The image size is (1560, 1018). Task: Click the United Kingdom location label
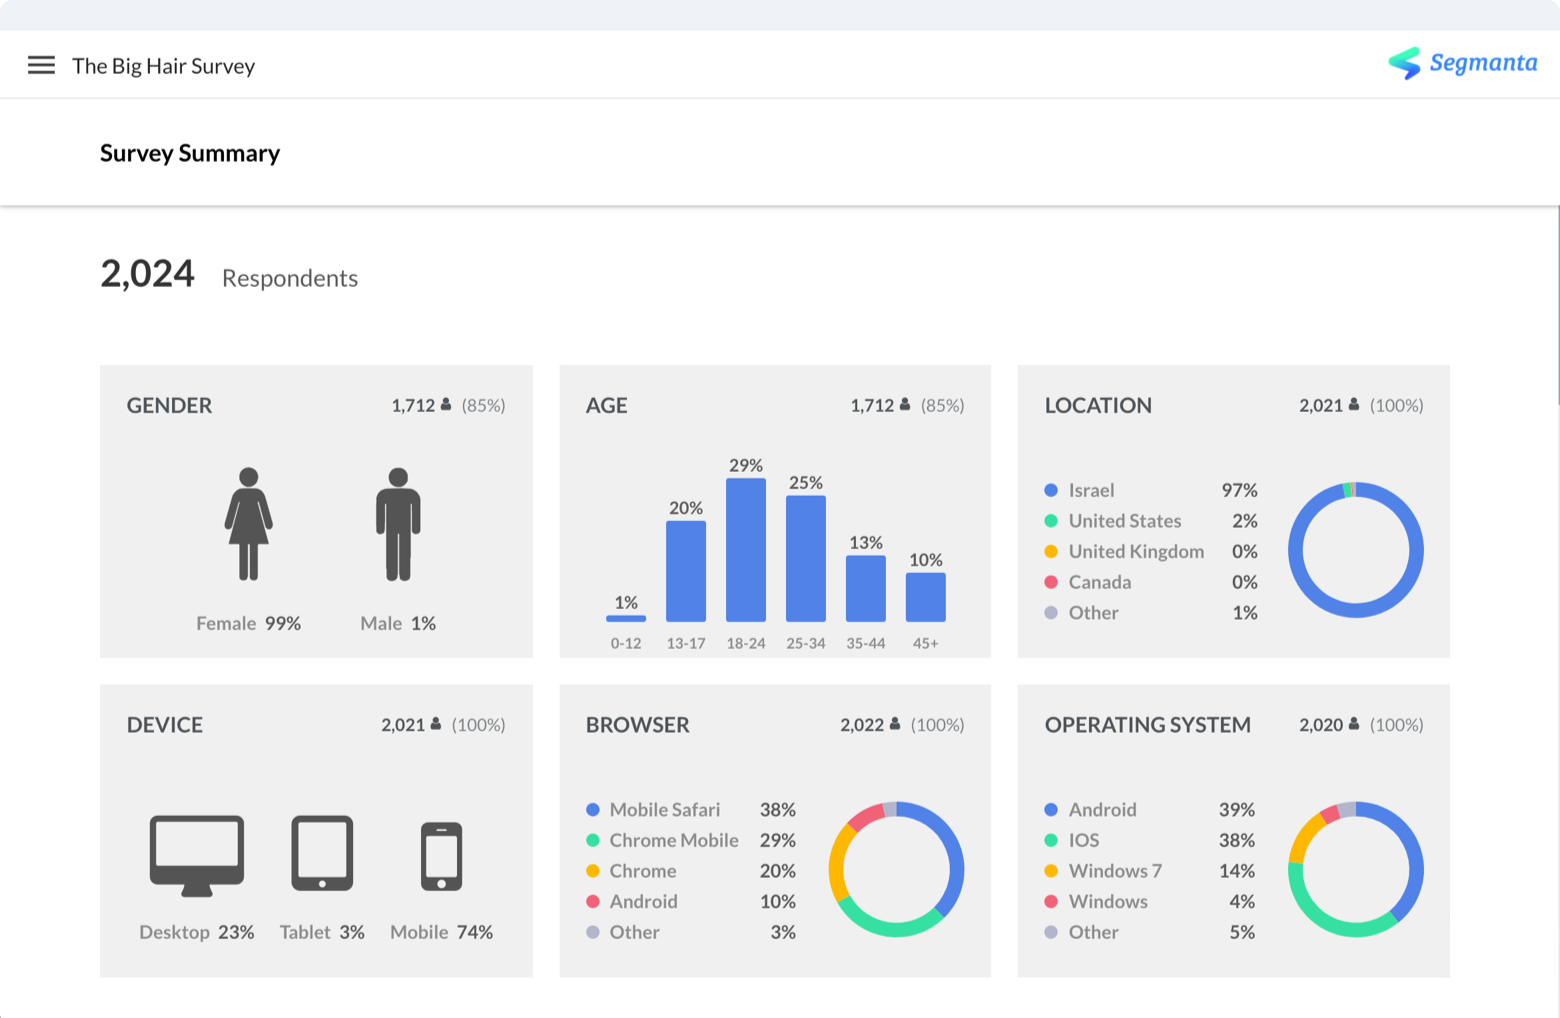pyautogui.click(x=1136, y=551)
